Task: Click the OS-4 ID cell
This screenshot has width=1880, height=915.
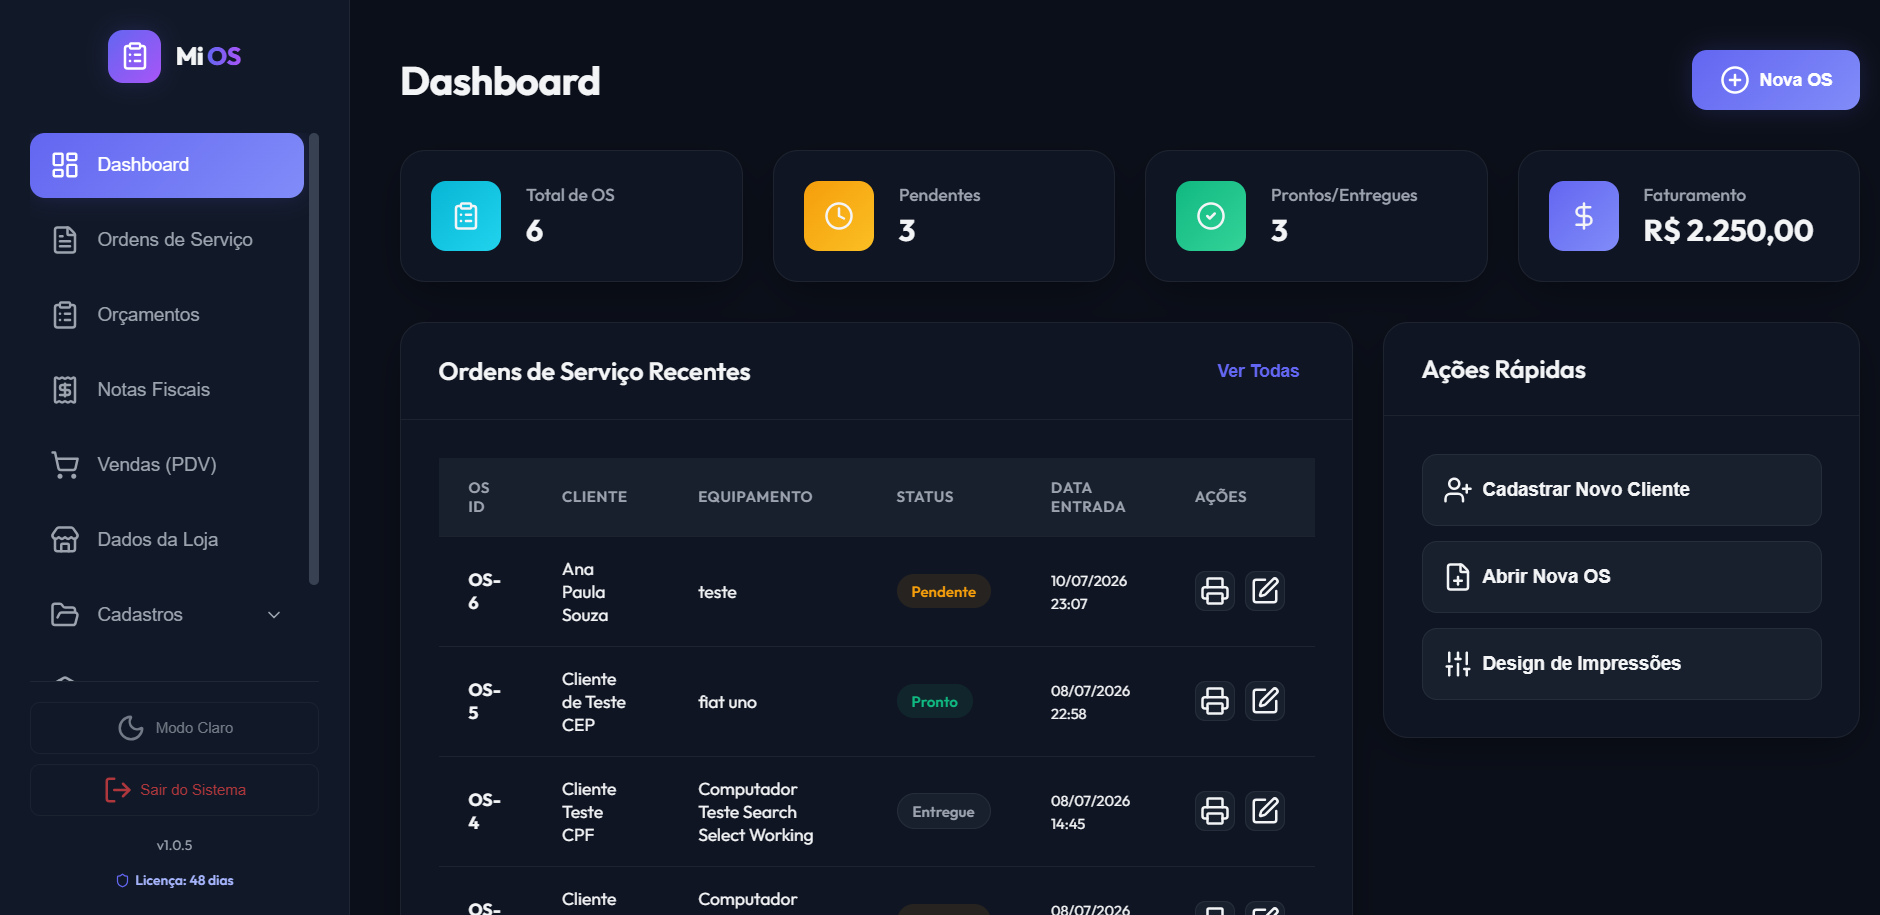Action: tap(484, 811)
